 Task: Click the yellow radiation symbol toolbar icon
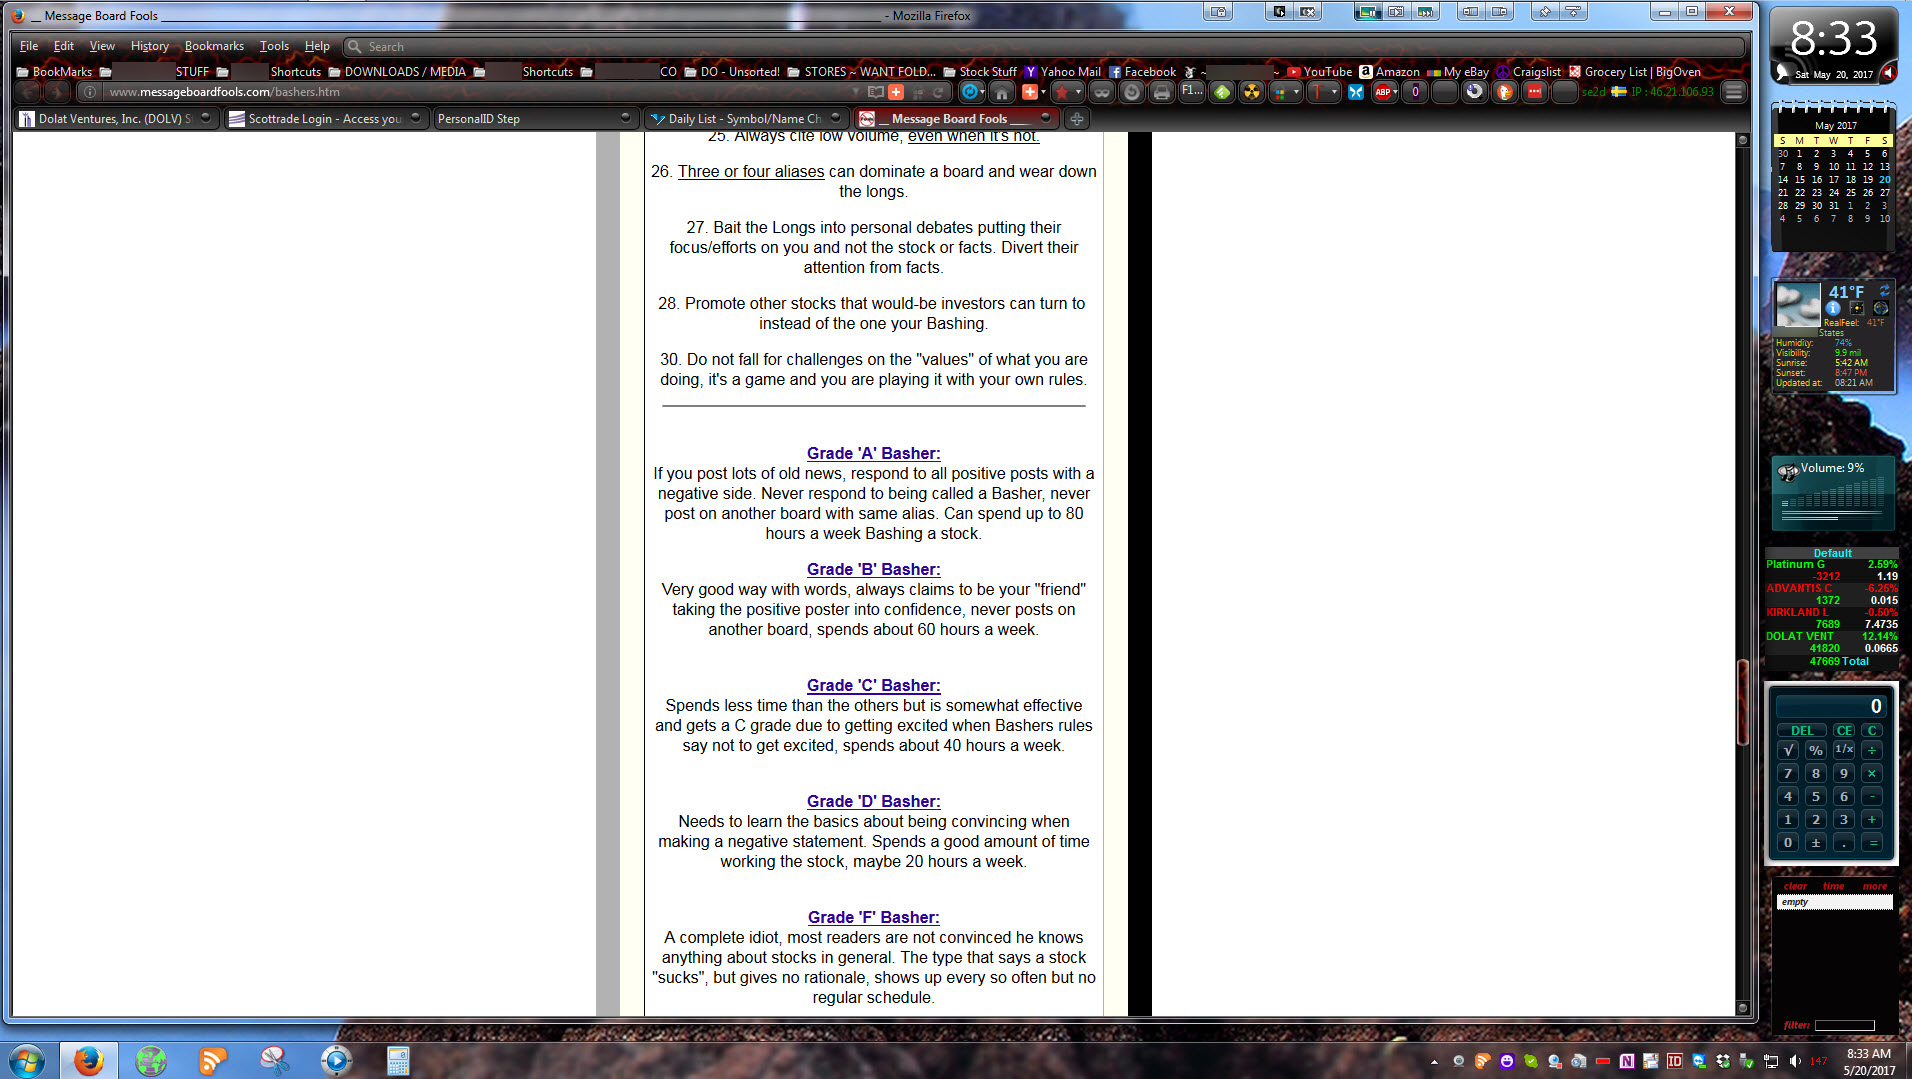tap(1251, 92)
